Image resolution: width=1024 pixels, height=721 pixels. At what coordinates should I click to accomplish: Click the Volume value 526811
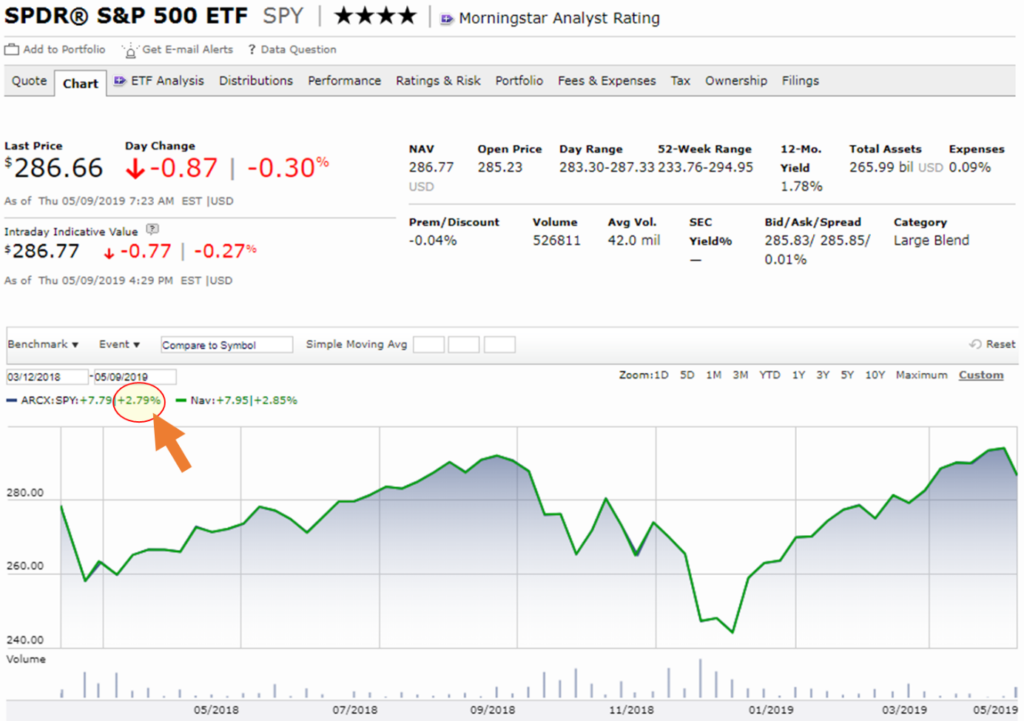(x=556, y=240)
